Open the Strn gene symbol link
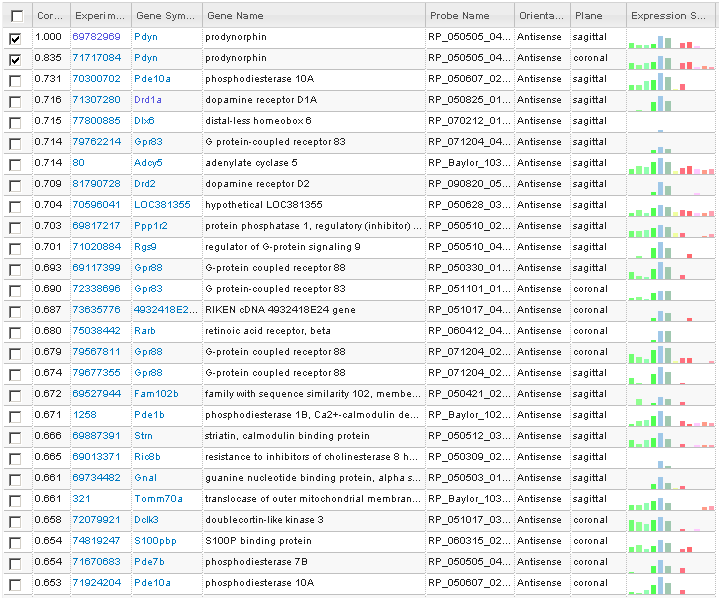This screenshot has width=719, height=598. (x=143, y=436)
